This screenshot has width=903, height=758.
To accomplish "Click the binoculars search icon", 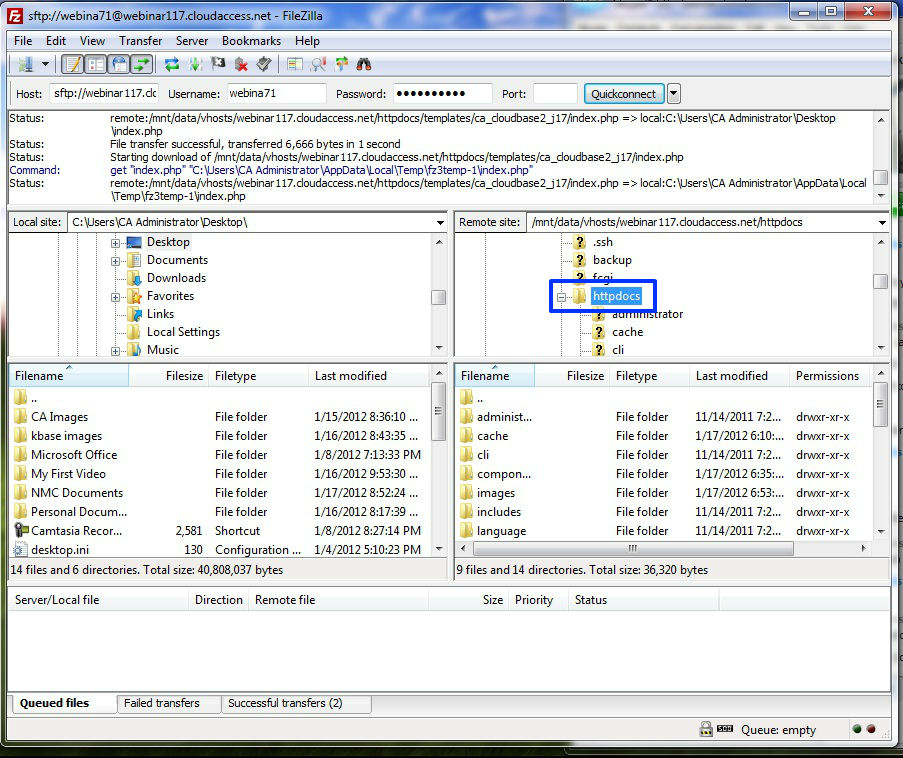I will [363, 64].
